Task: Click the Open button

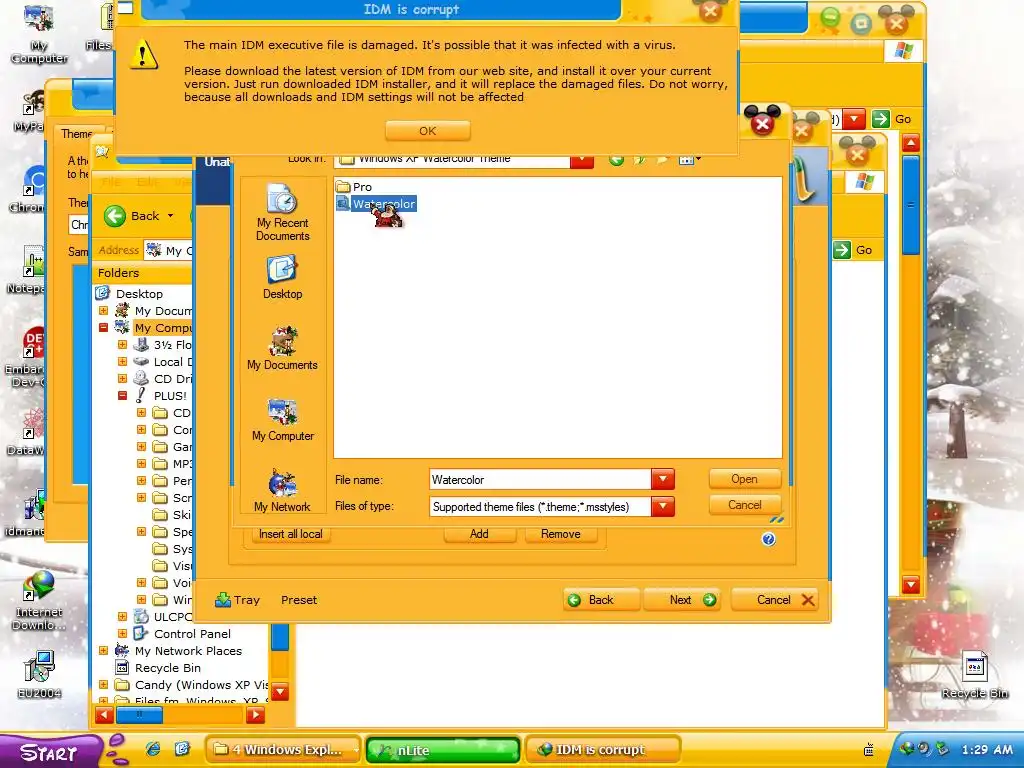Action: pyautogui.click(x=744, y=479)
